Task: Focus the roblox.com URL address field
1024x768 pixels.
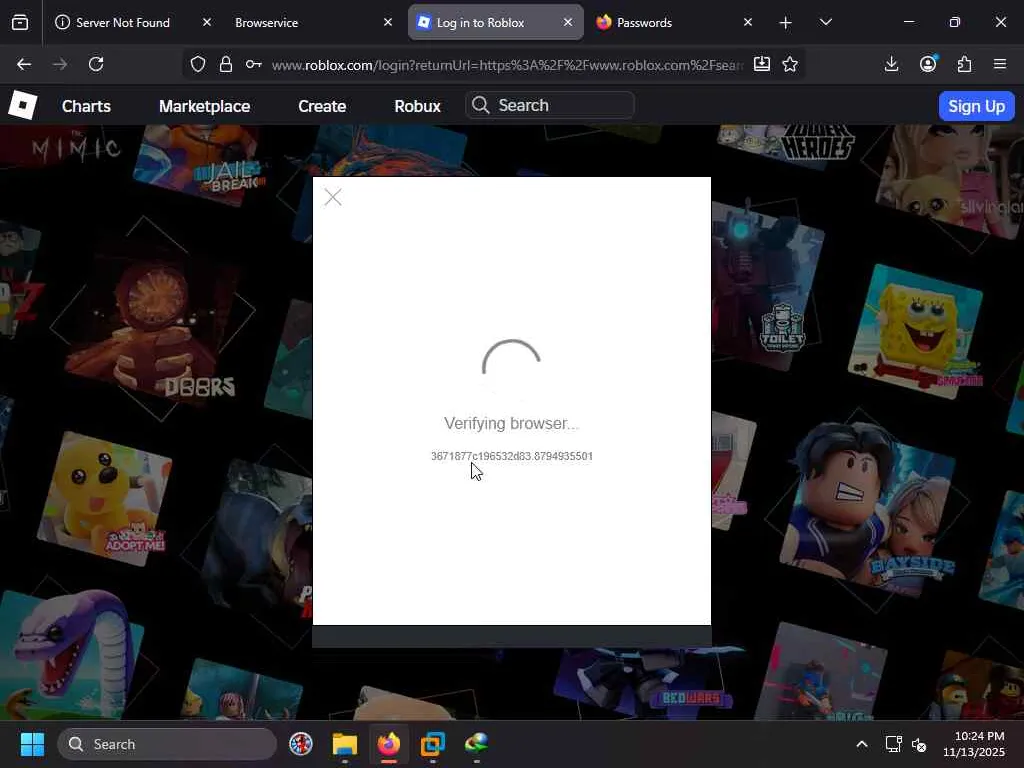Action: coord(507,65)
